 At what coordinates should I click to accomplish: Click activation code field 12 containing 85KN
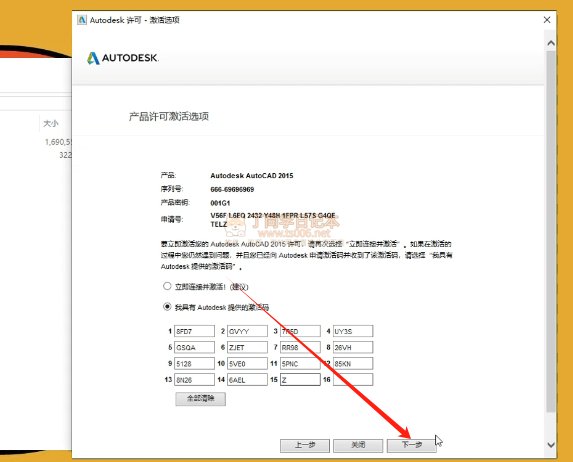353,363
